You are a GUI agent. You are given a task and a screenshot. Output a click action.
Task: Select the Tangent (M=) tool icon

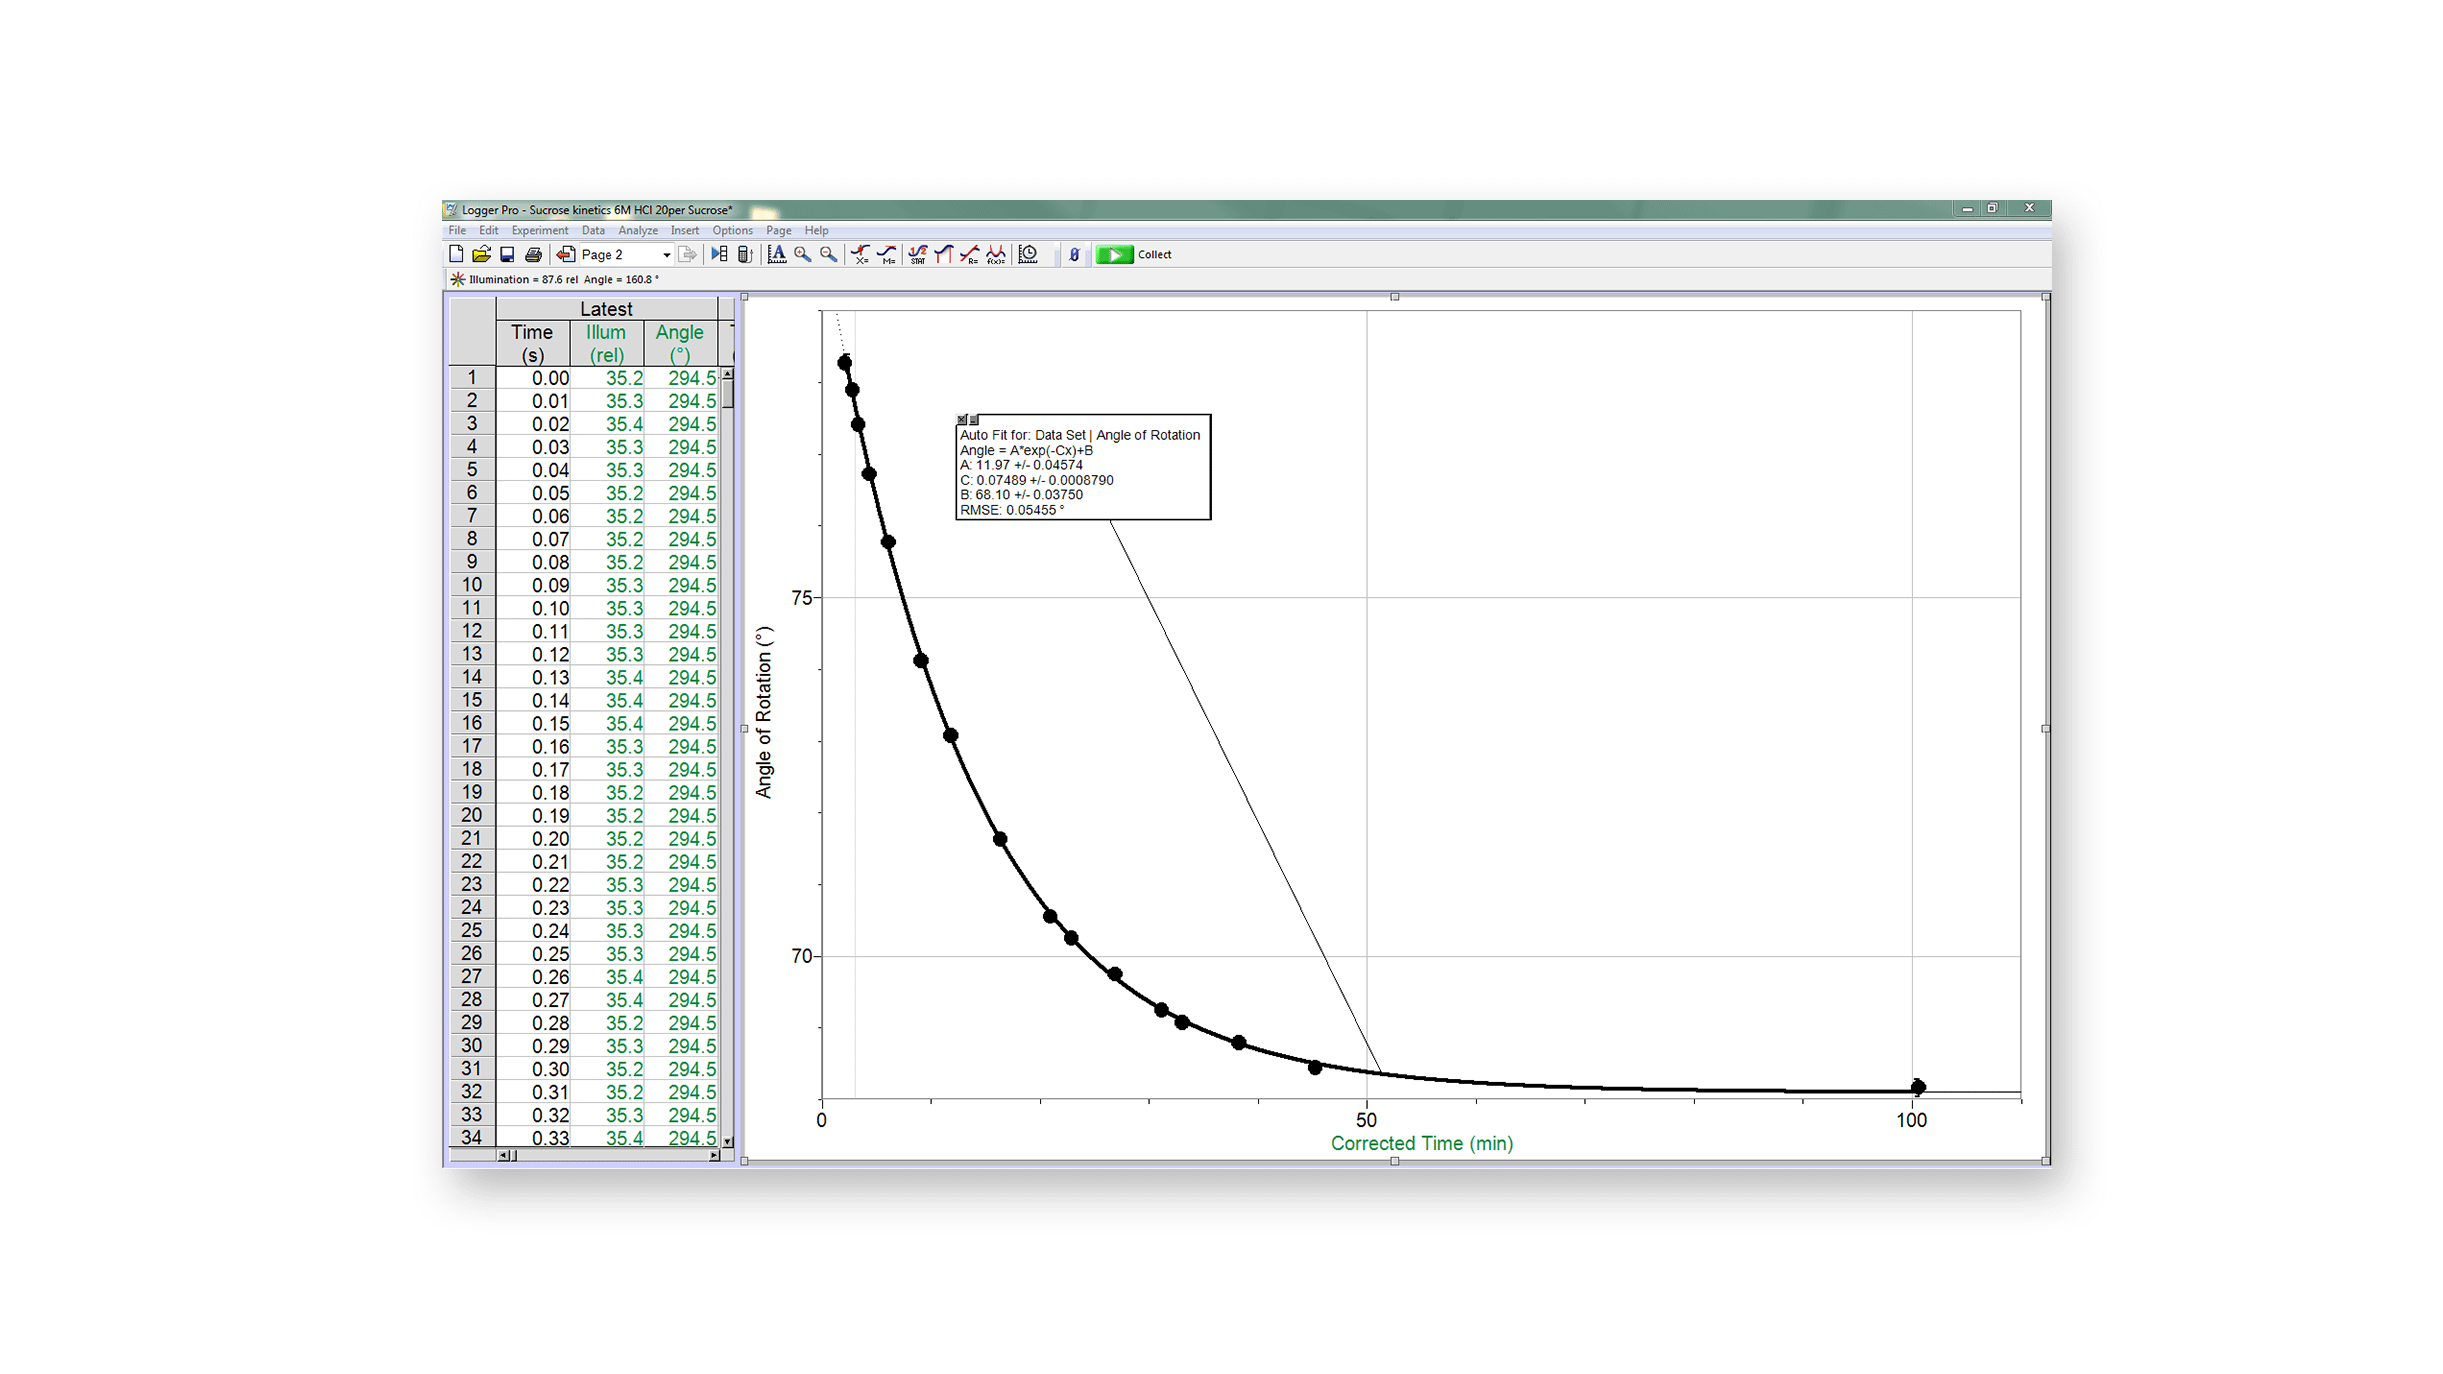pos(886,254)
